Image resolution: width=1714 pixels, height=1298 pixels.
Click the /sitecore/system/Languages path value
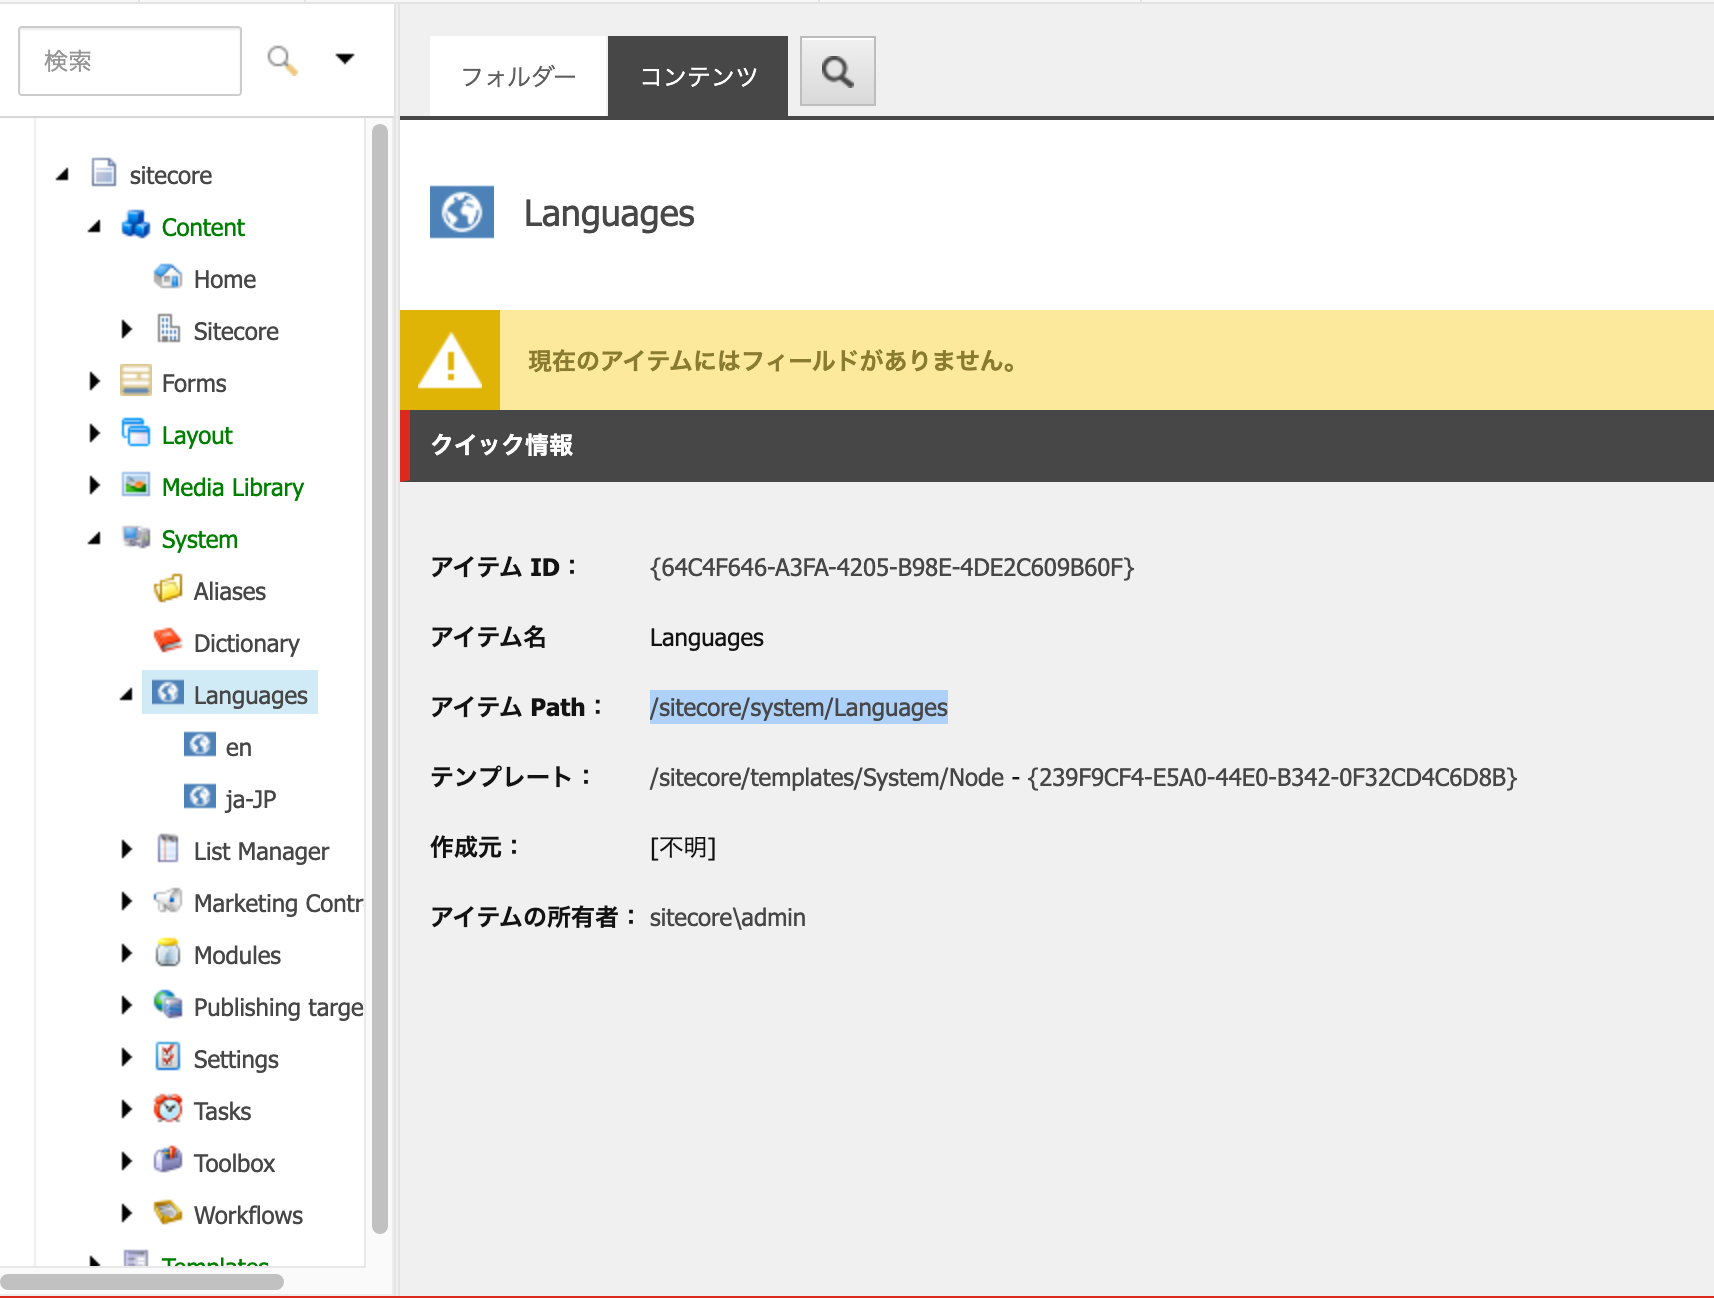click(799, 707)
